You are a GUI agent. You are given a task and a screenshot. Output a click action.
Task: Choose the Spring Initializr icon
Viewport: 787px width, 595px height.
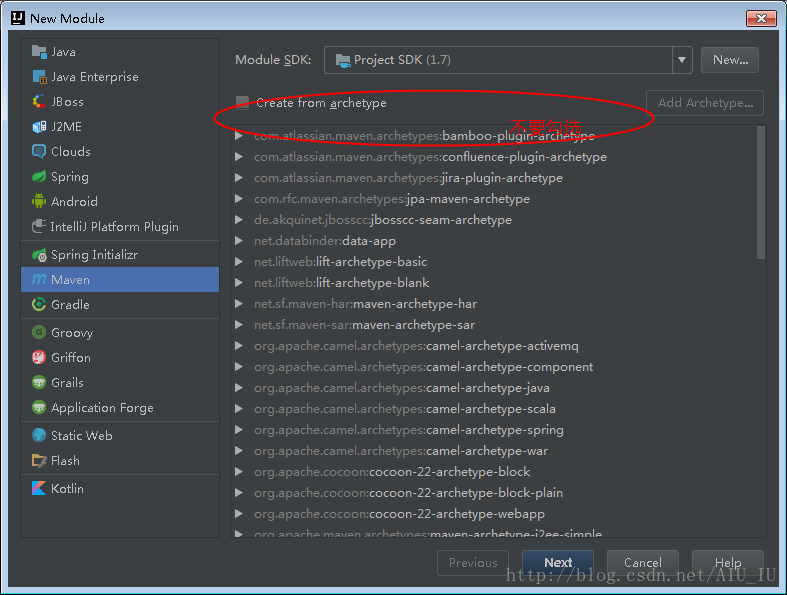point(39,255)
